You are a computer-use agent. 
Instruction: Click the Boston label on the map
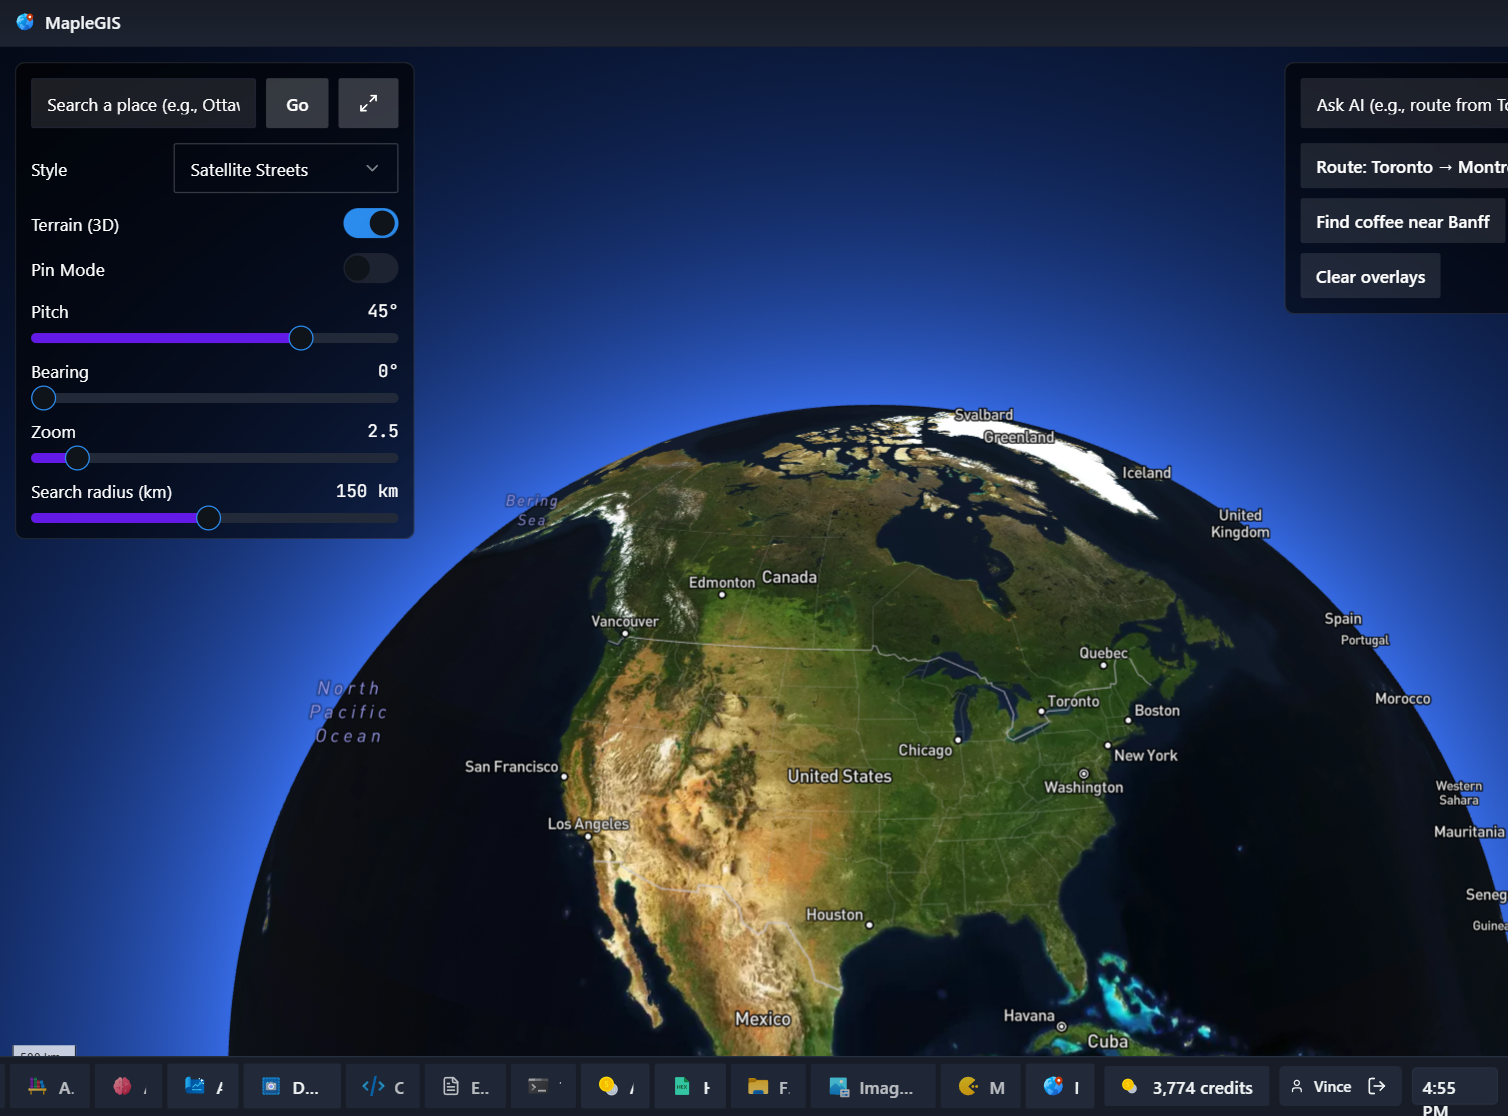point(1157,710)
